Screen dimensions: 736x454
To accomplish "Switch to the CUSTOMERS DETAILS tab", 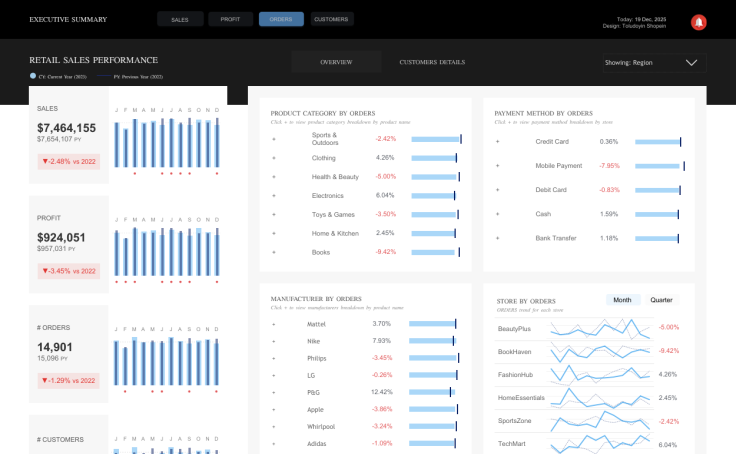I will (x=432, y=62).
